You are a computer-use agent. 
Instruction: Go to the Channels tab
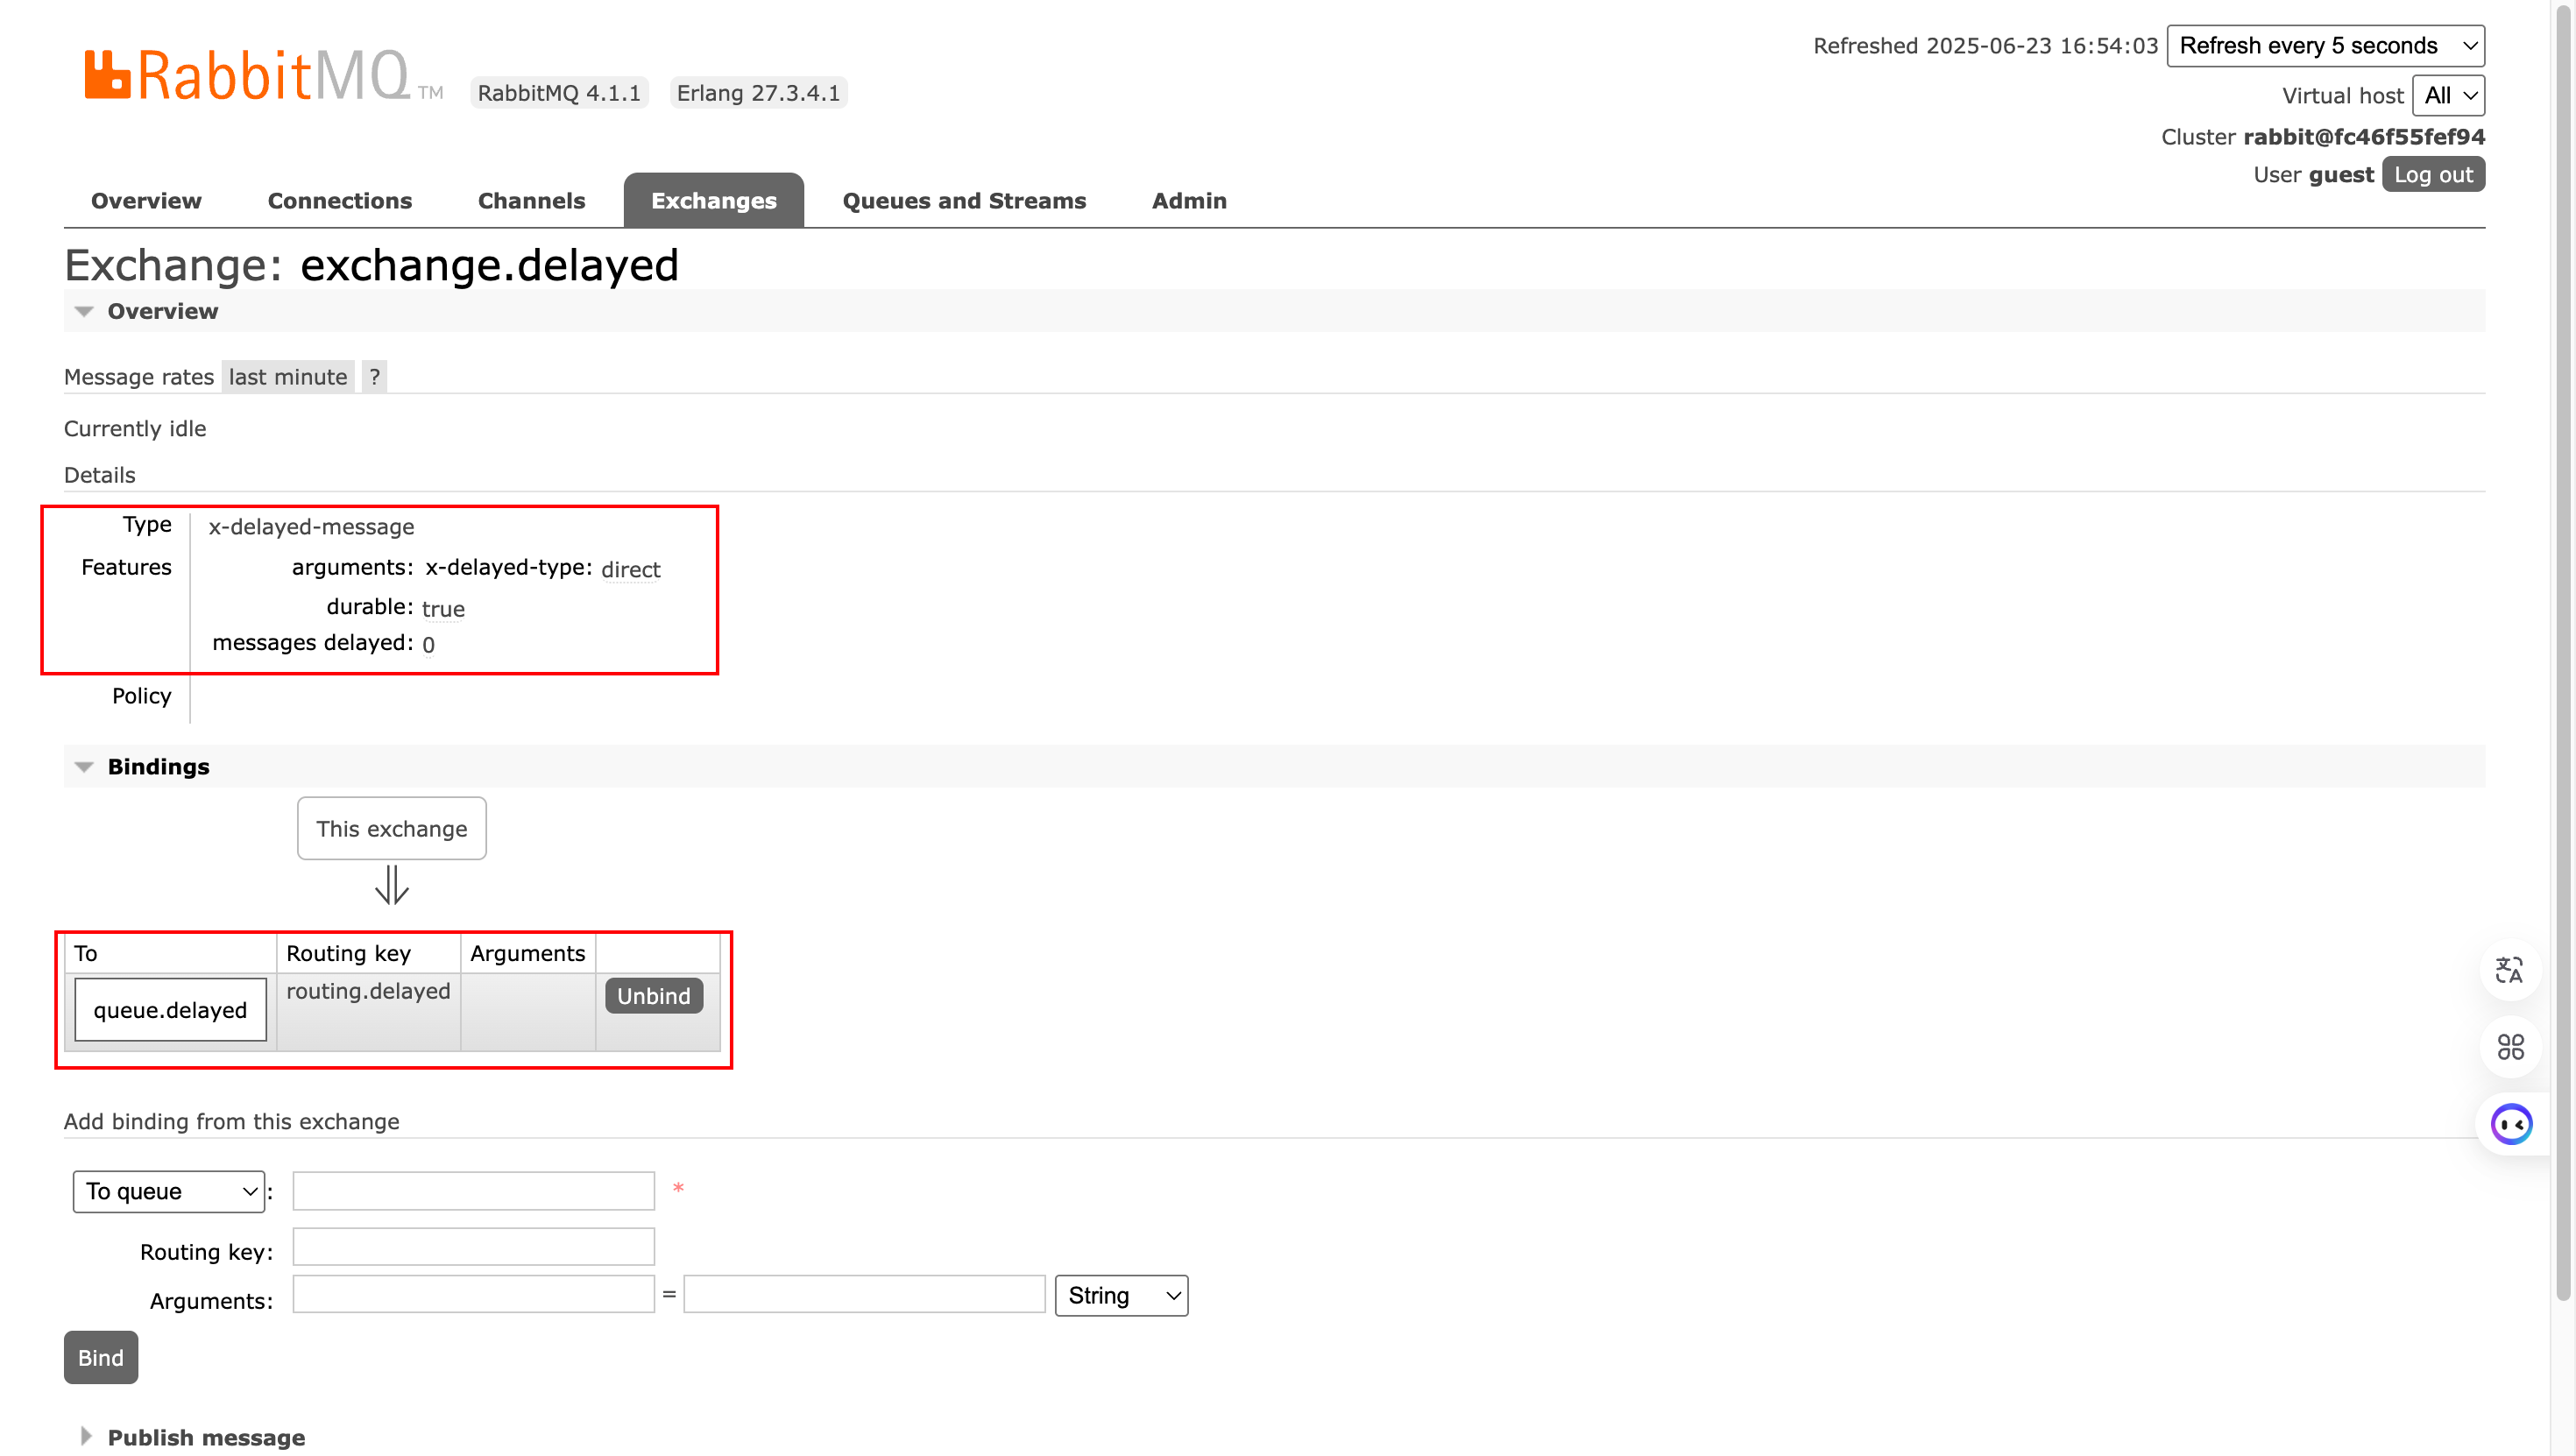click(x=531, y=201)
